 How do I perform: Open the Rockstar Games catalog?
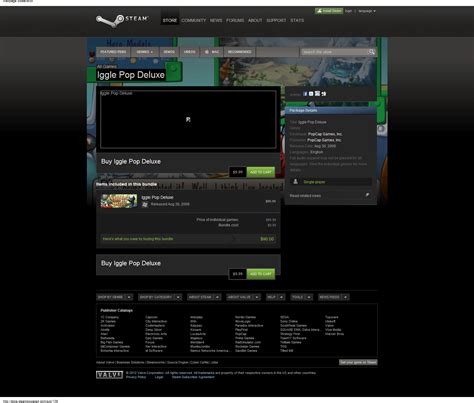[x=247, y=346]
